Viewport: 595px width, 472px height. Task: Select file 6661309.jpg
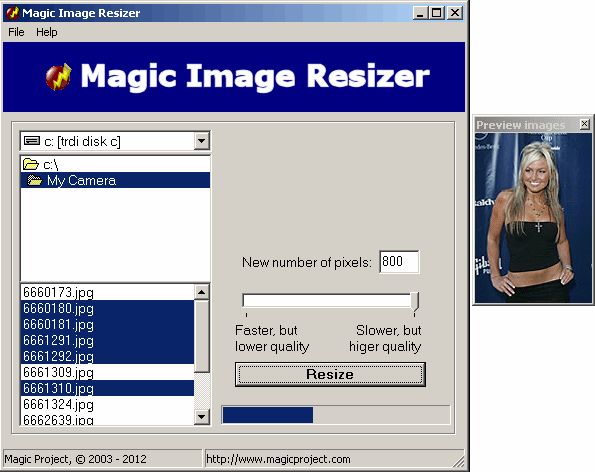click(107, 372)
